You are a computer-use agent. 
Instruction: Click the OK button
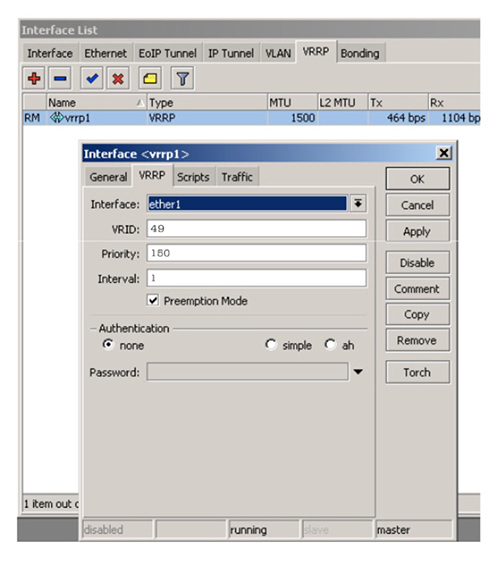418,179
